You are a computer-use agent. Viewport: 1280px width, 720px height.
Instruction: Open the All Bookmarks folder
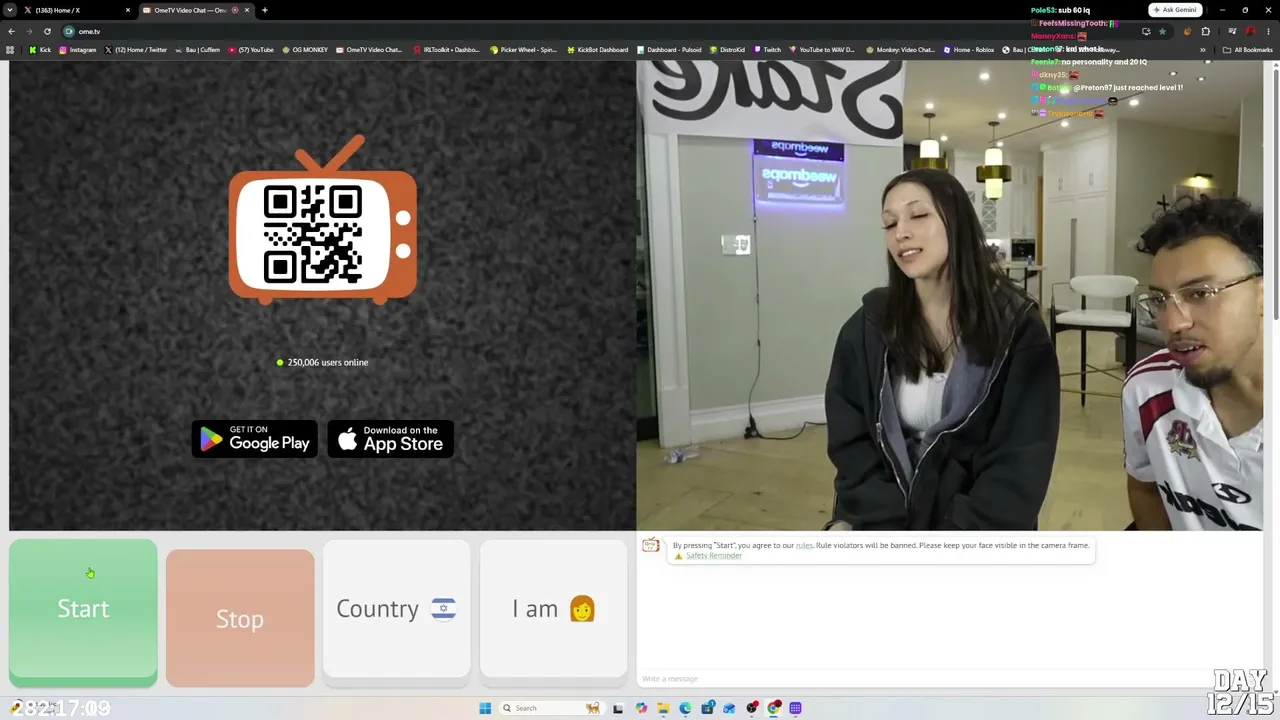tap(1247, 50)
